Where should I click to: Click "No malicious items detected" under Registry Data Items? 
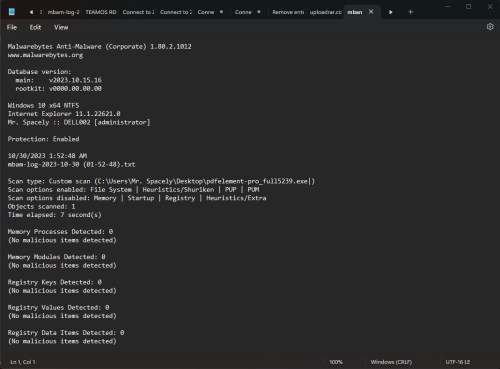click(62, 341)
